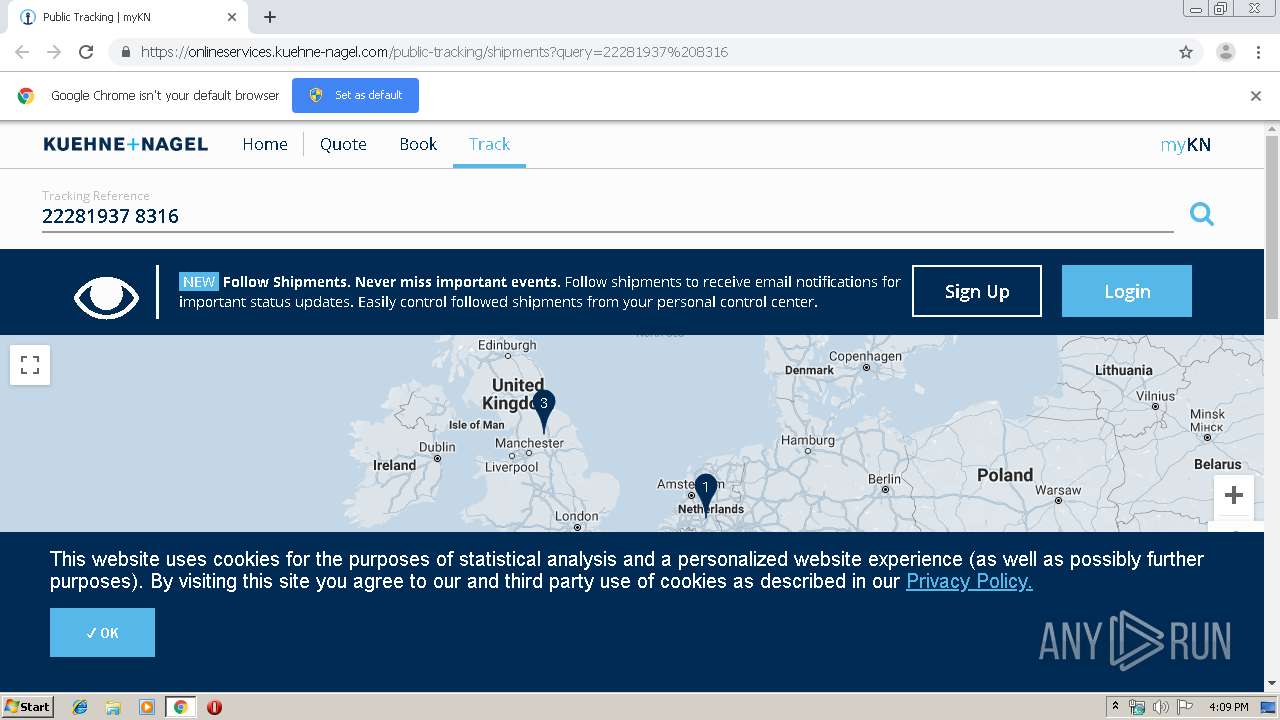Click the Sign Up button
Image resolution: width=1280 pixels, height=720 pixels.
point(977,291)
